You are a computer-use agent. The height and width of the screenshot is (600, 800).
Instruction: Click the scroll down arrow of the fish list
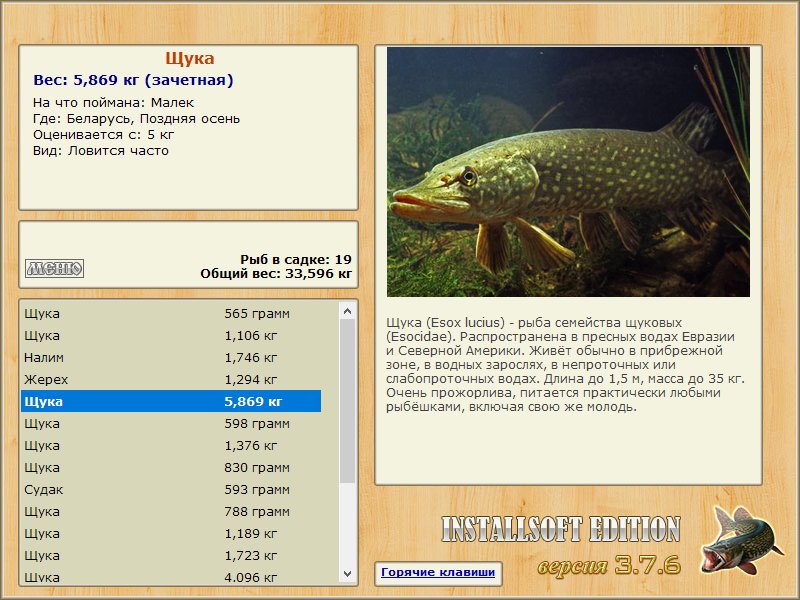(348, 574)
